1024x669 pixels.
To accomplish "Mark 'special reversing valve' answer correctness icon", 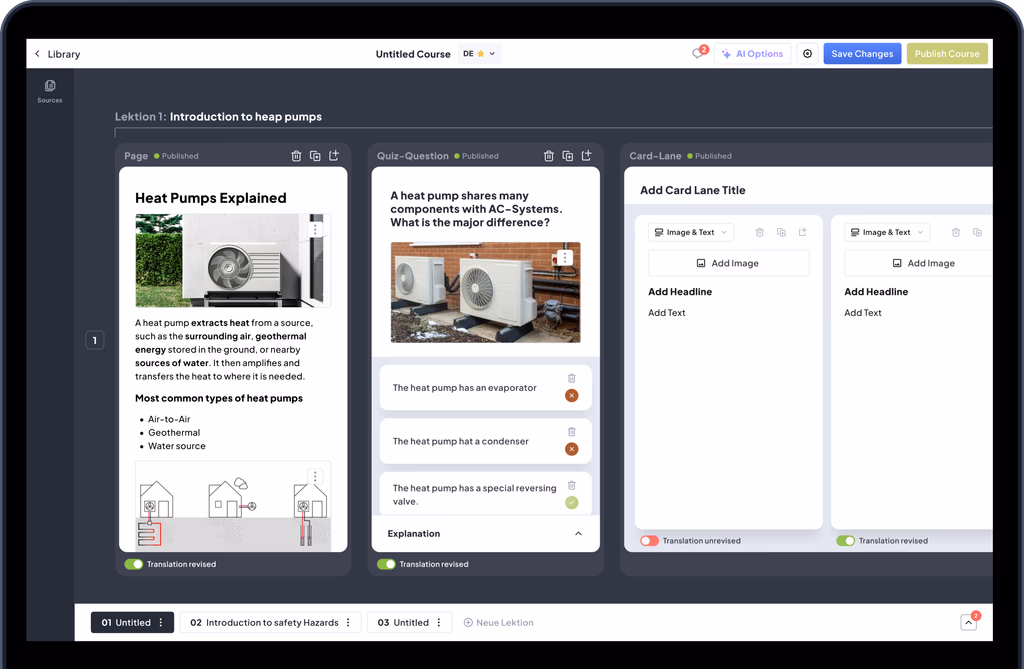I will [572, 503].
